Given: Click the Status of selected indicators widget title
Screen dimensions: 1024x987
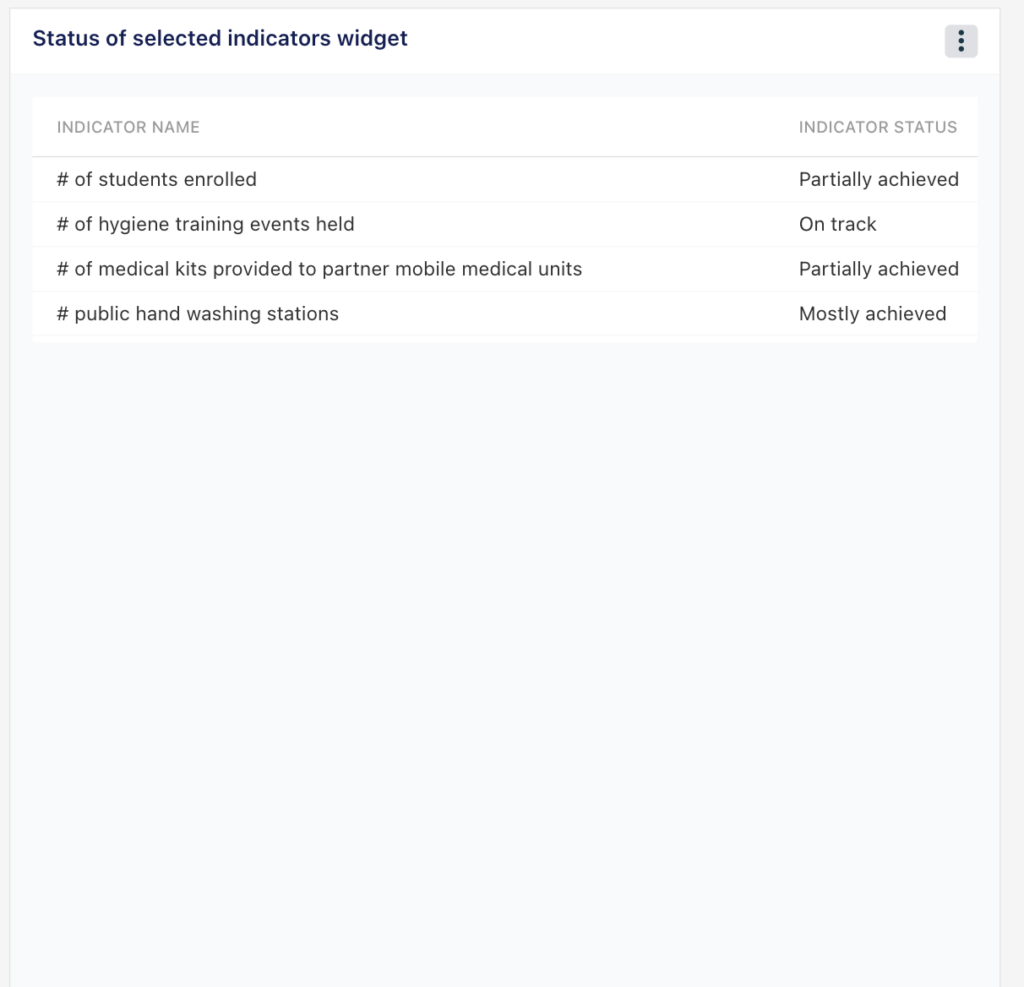Looking at the screenshot, I should tap(220, 39).
